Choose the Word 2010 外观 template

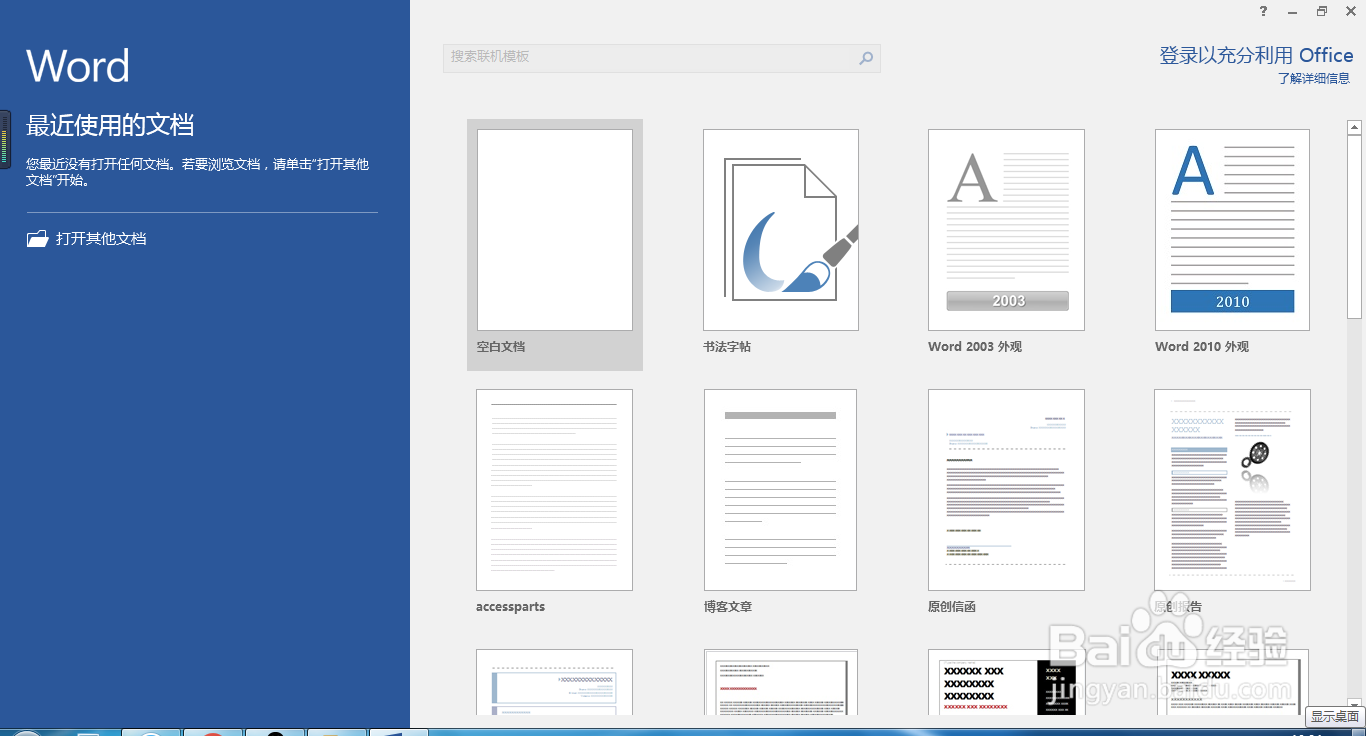coord(1232,230)
